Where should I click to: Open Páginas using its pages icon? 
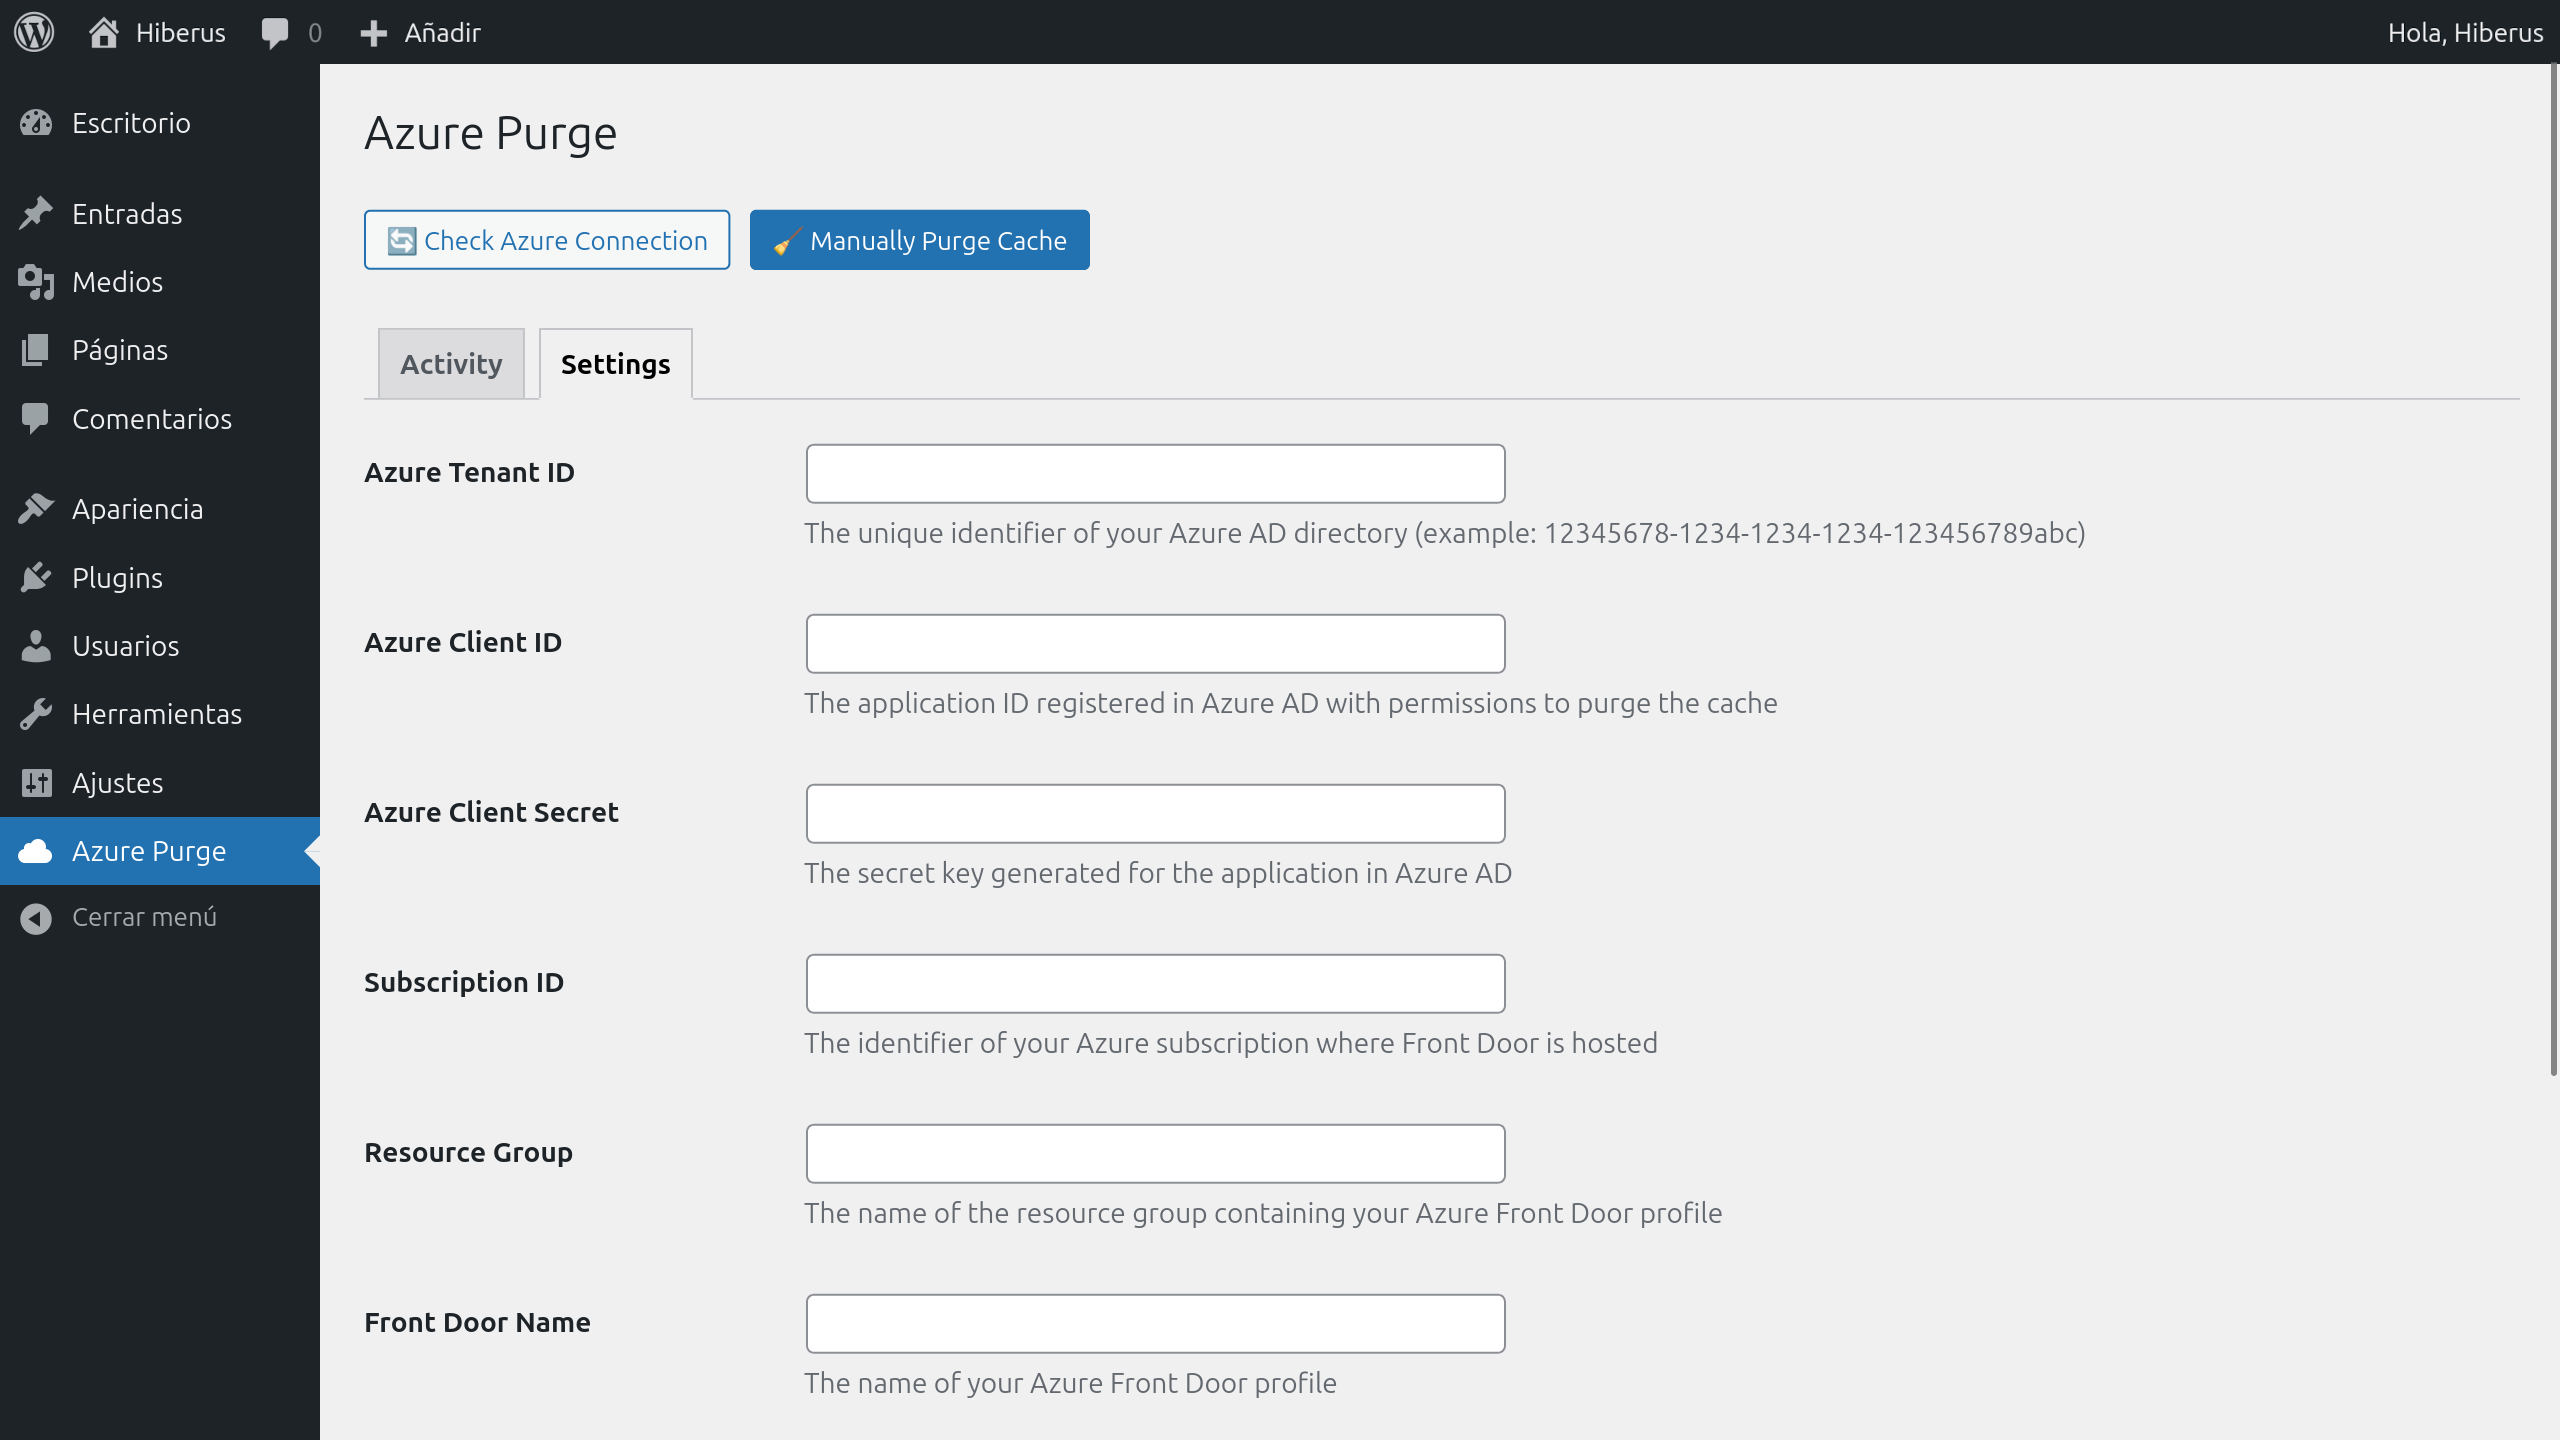[37, 349]
